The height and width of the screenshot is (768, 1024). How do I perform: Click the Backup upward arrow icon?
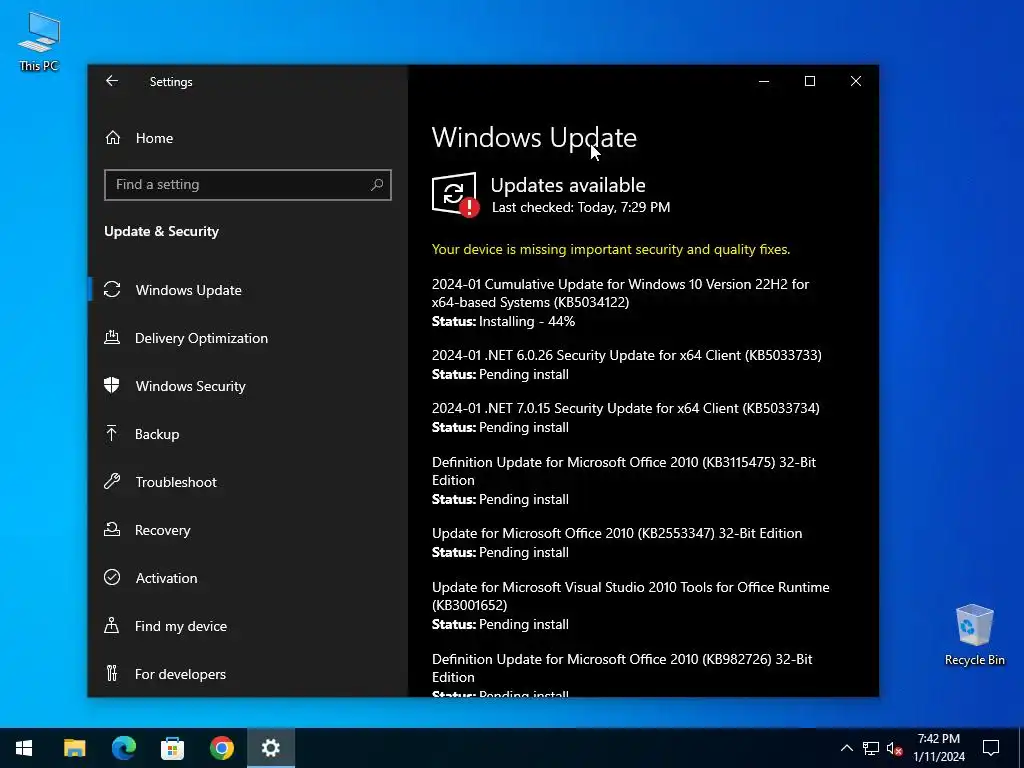click(x=112, y=434)
